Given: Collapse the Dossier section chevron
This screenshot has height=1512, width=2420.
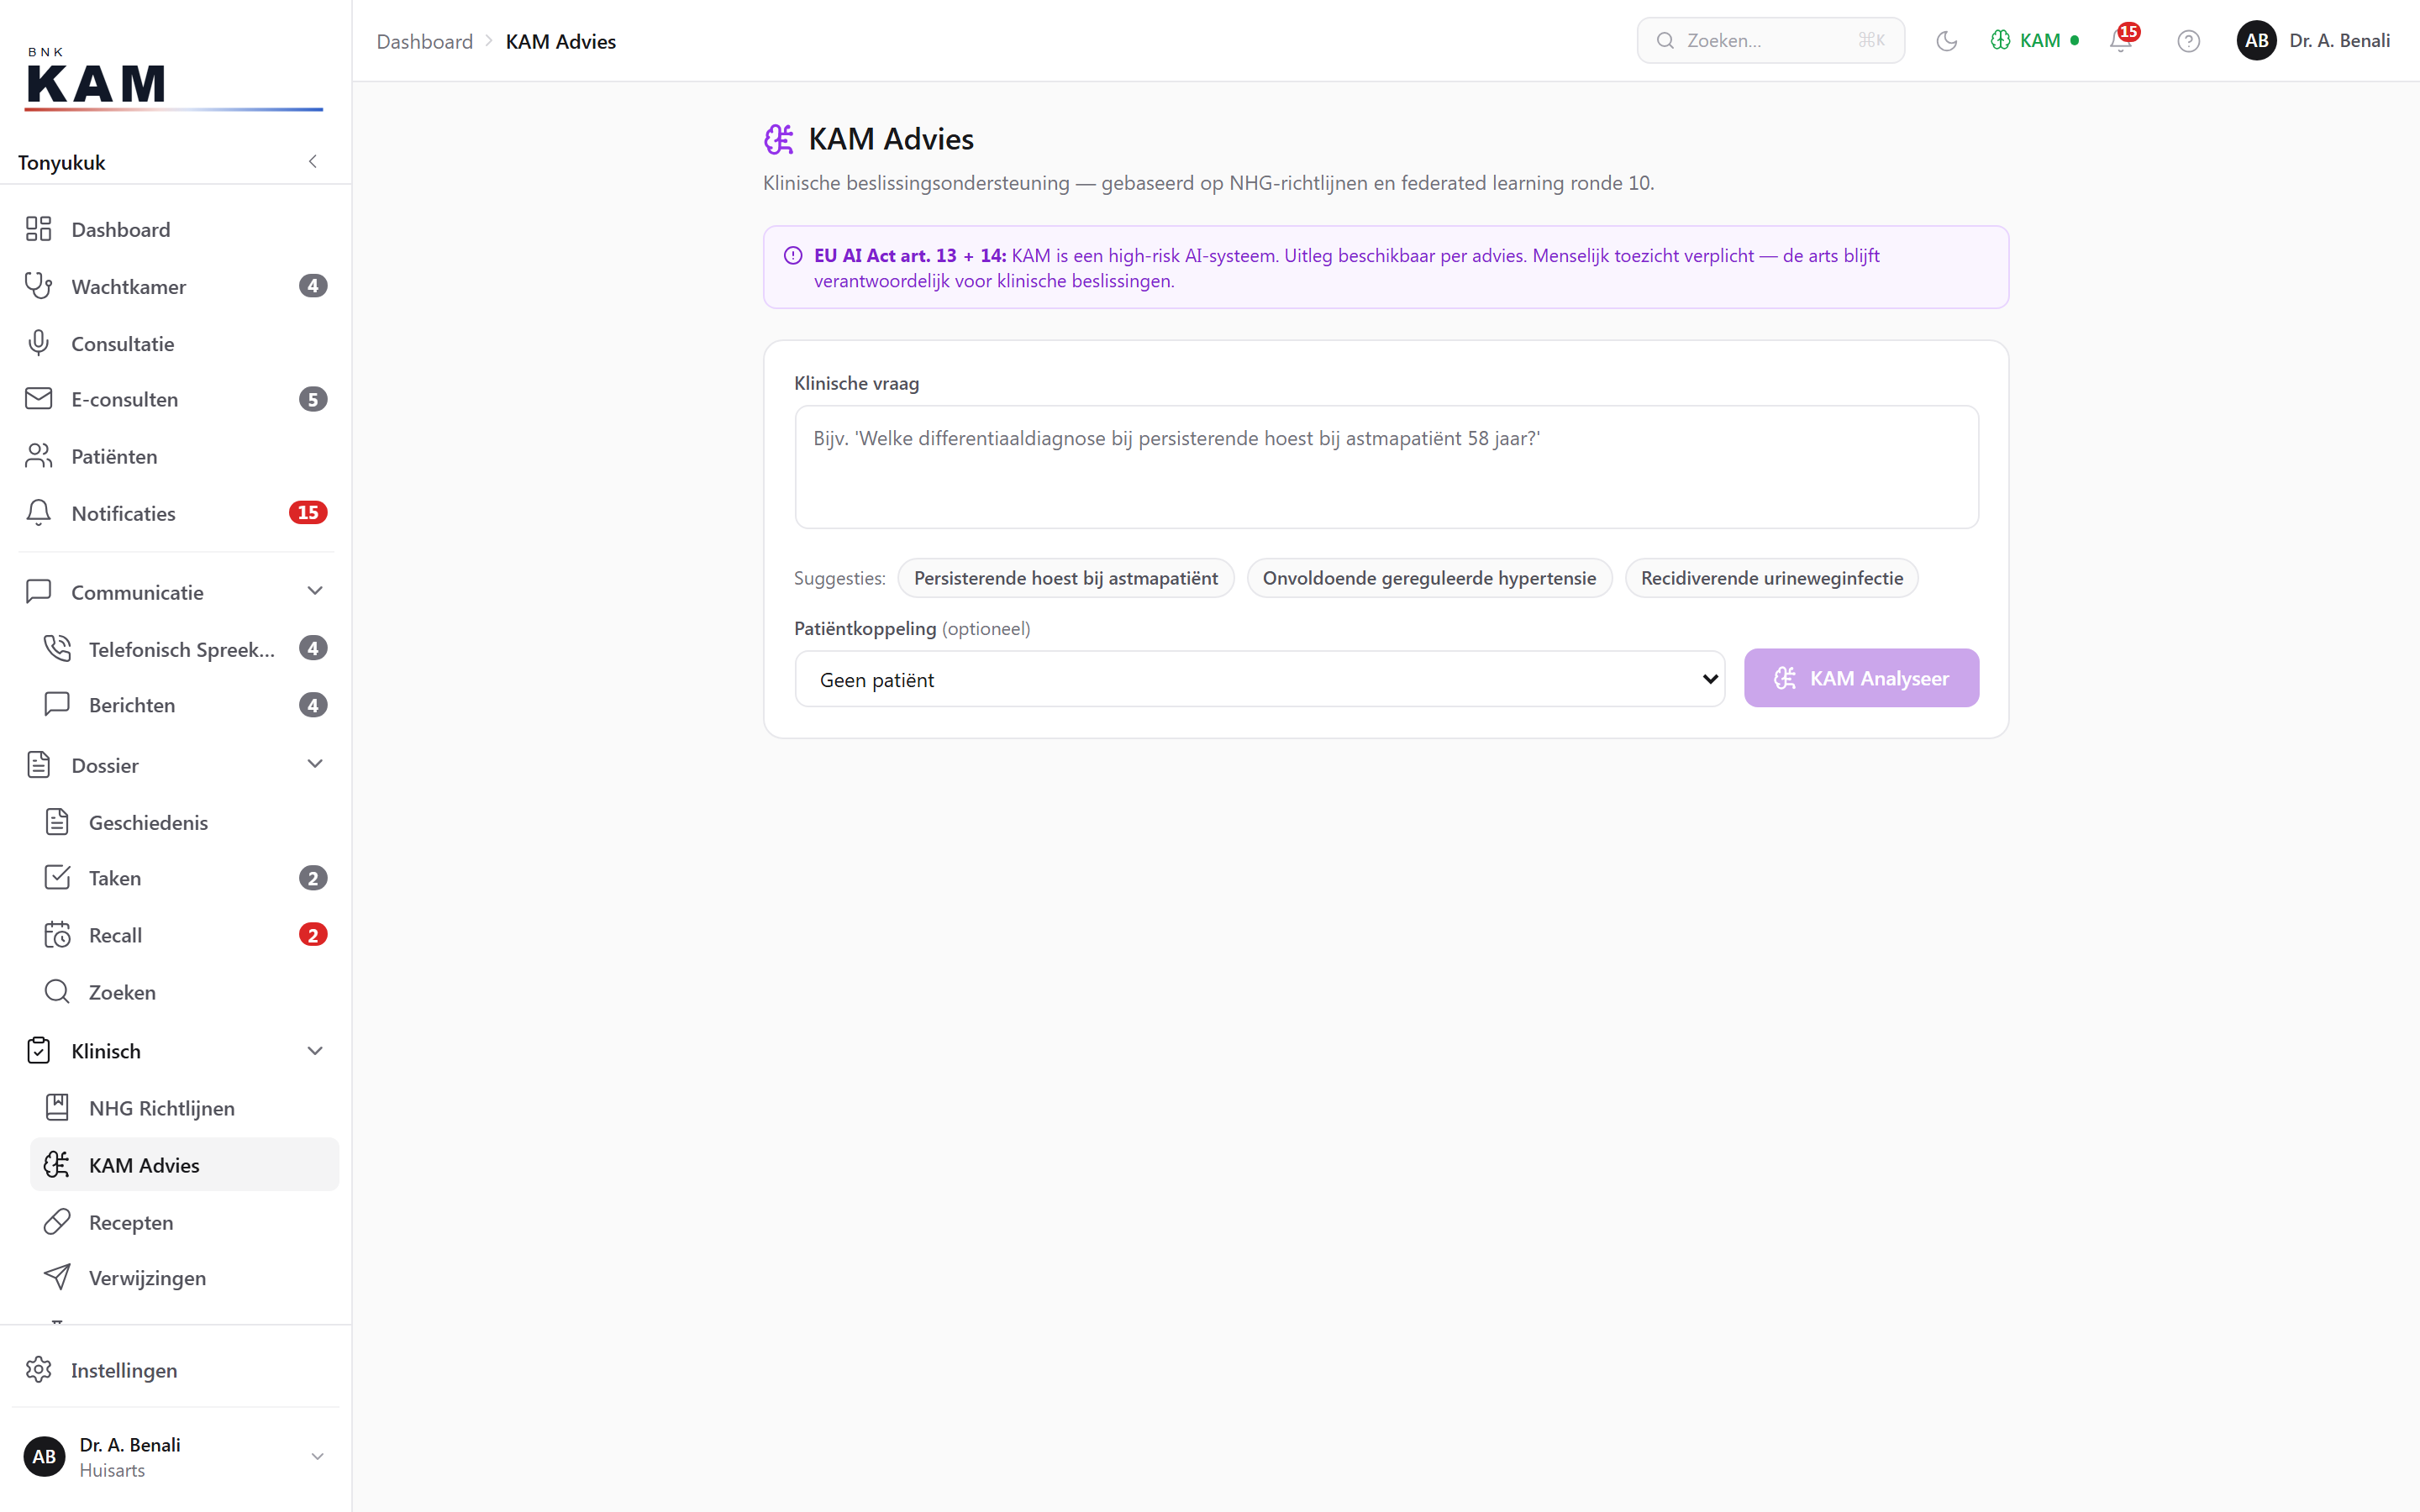Looking at the screenshot, I should [x=315, y=765].
